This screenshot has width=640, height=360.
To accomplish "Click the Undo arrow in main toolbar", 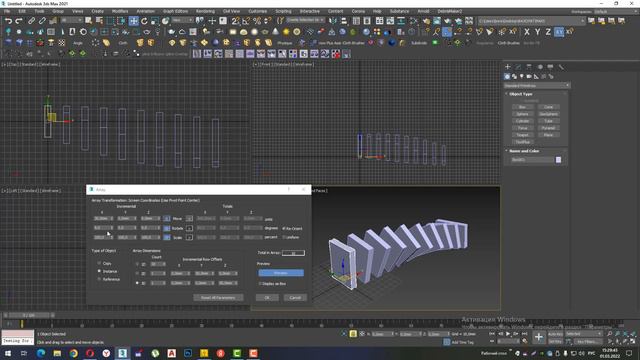I will point(8,21).
